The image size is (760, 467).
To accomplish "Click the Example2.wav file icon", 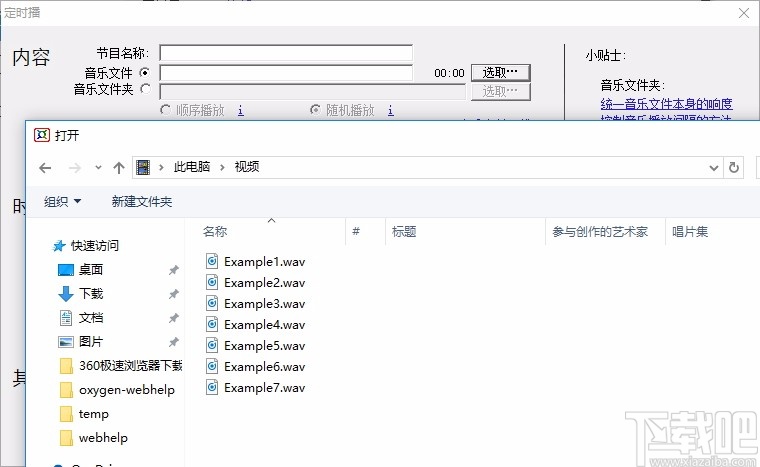I will click(212, 282).
